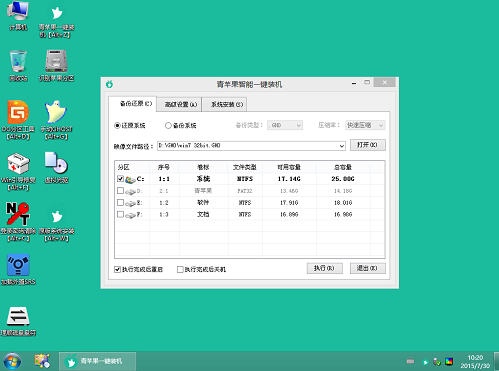Click the E: drive icon in the partition list

(x=130, y=203)
